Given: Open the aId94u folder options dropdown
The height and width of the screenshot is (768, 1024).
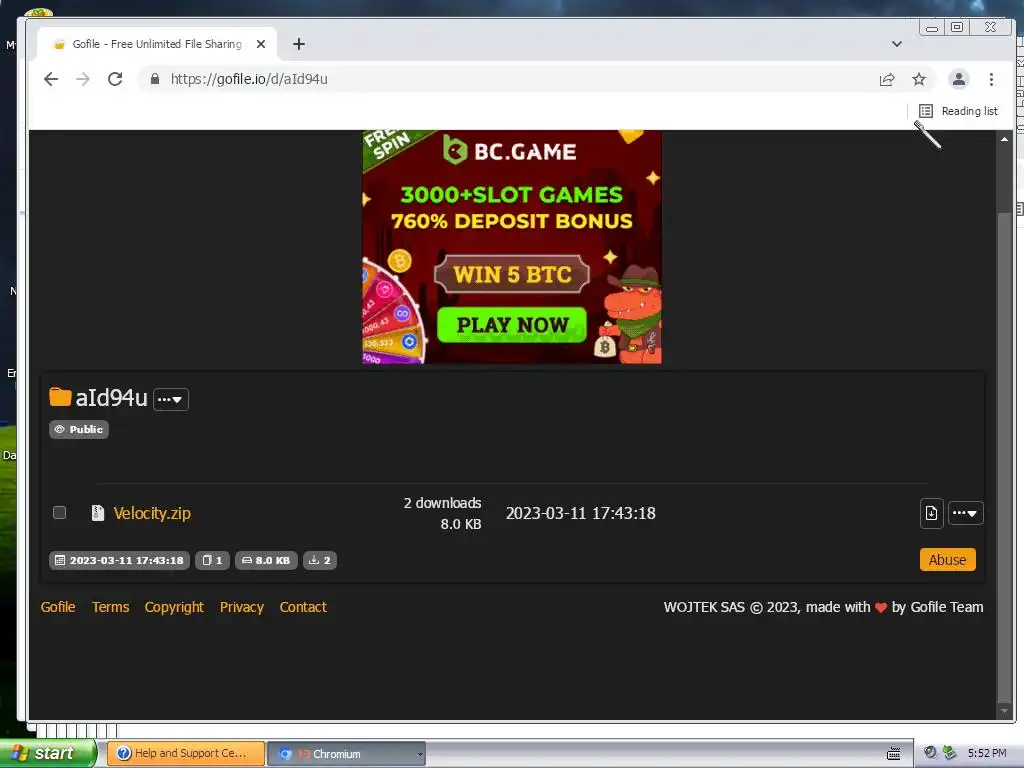Looking at the screenshot, I should tap(170, 399).
